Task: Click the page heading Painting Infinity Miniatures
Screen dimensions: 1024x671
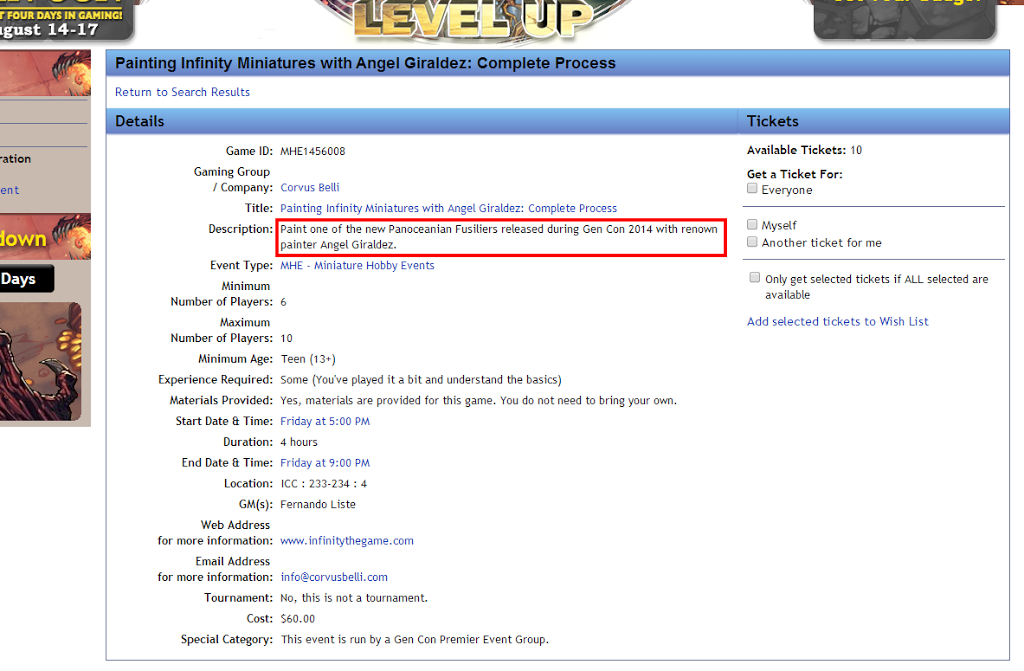Action: click(x=365, y=63)
